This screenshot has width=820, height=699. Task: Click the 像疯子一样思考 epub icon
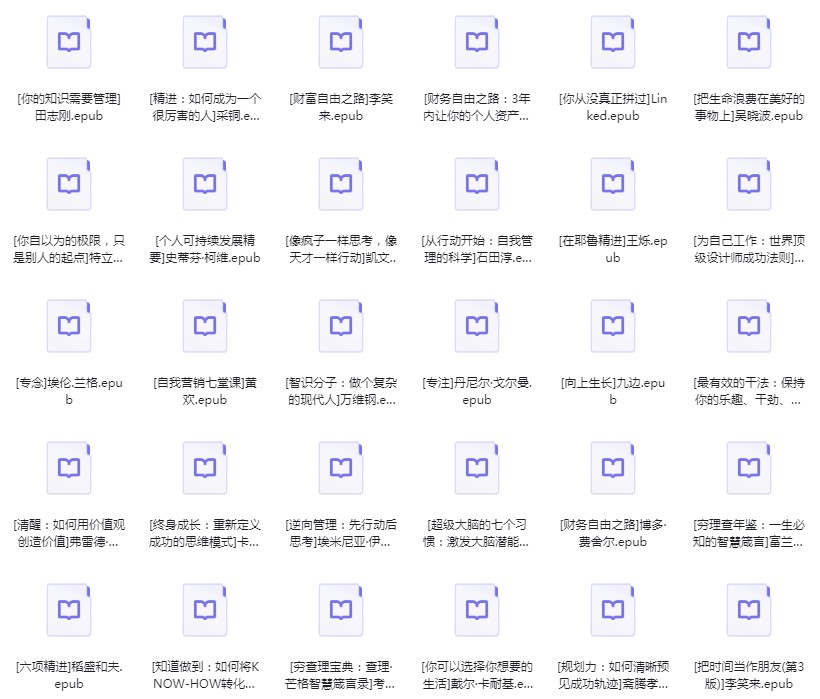pyautogui.click(x=341, y=184)
